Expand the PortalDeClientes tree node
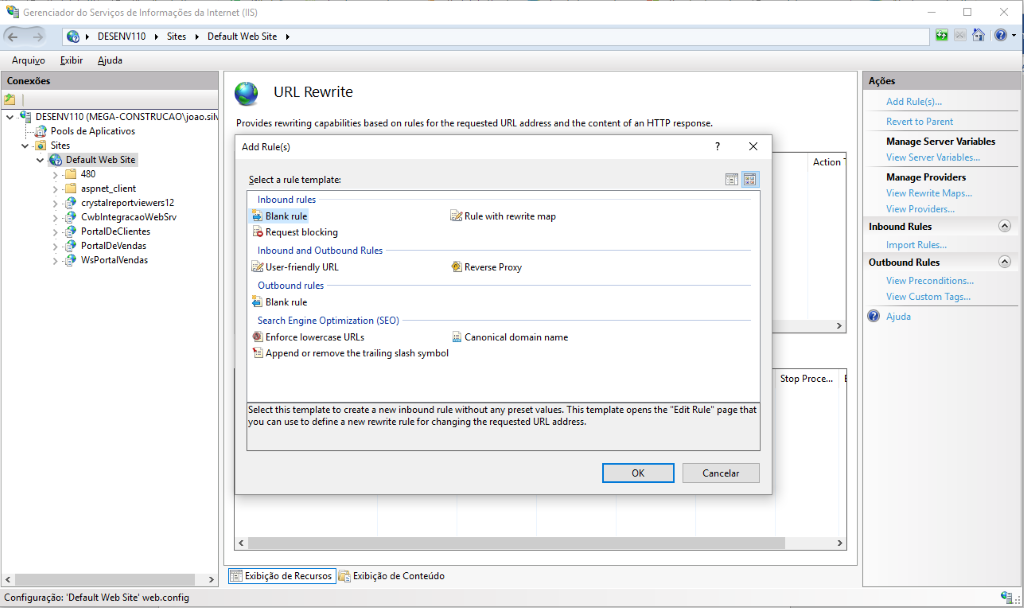1024x608 pixels. click(56, 231)
